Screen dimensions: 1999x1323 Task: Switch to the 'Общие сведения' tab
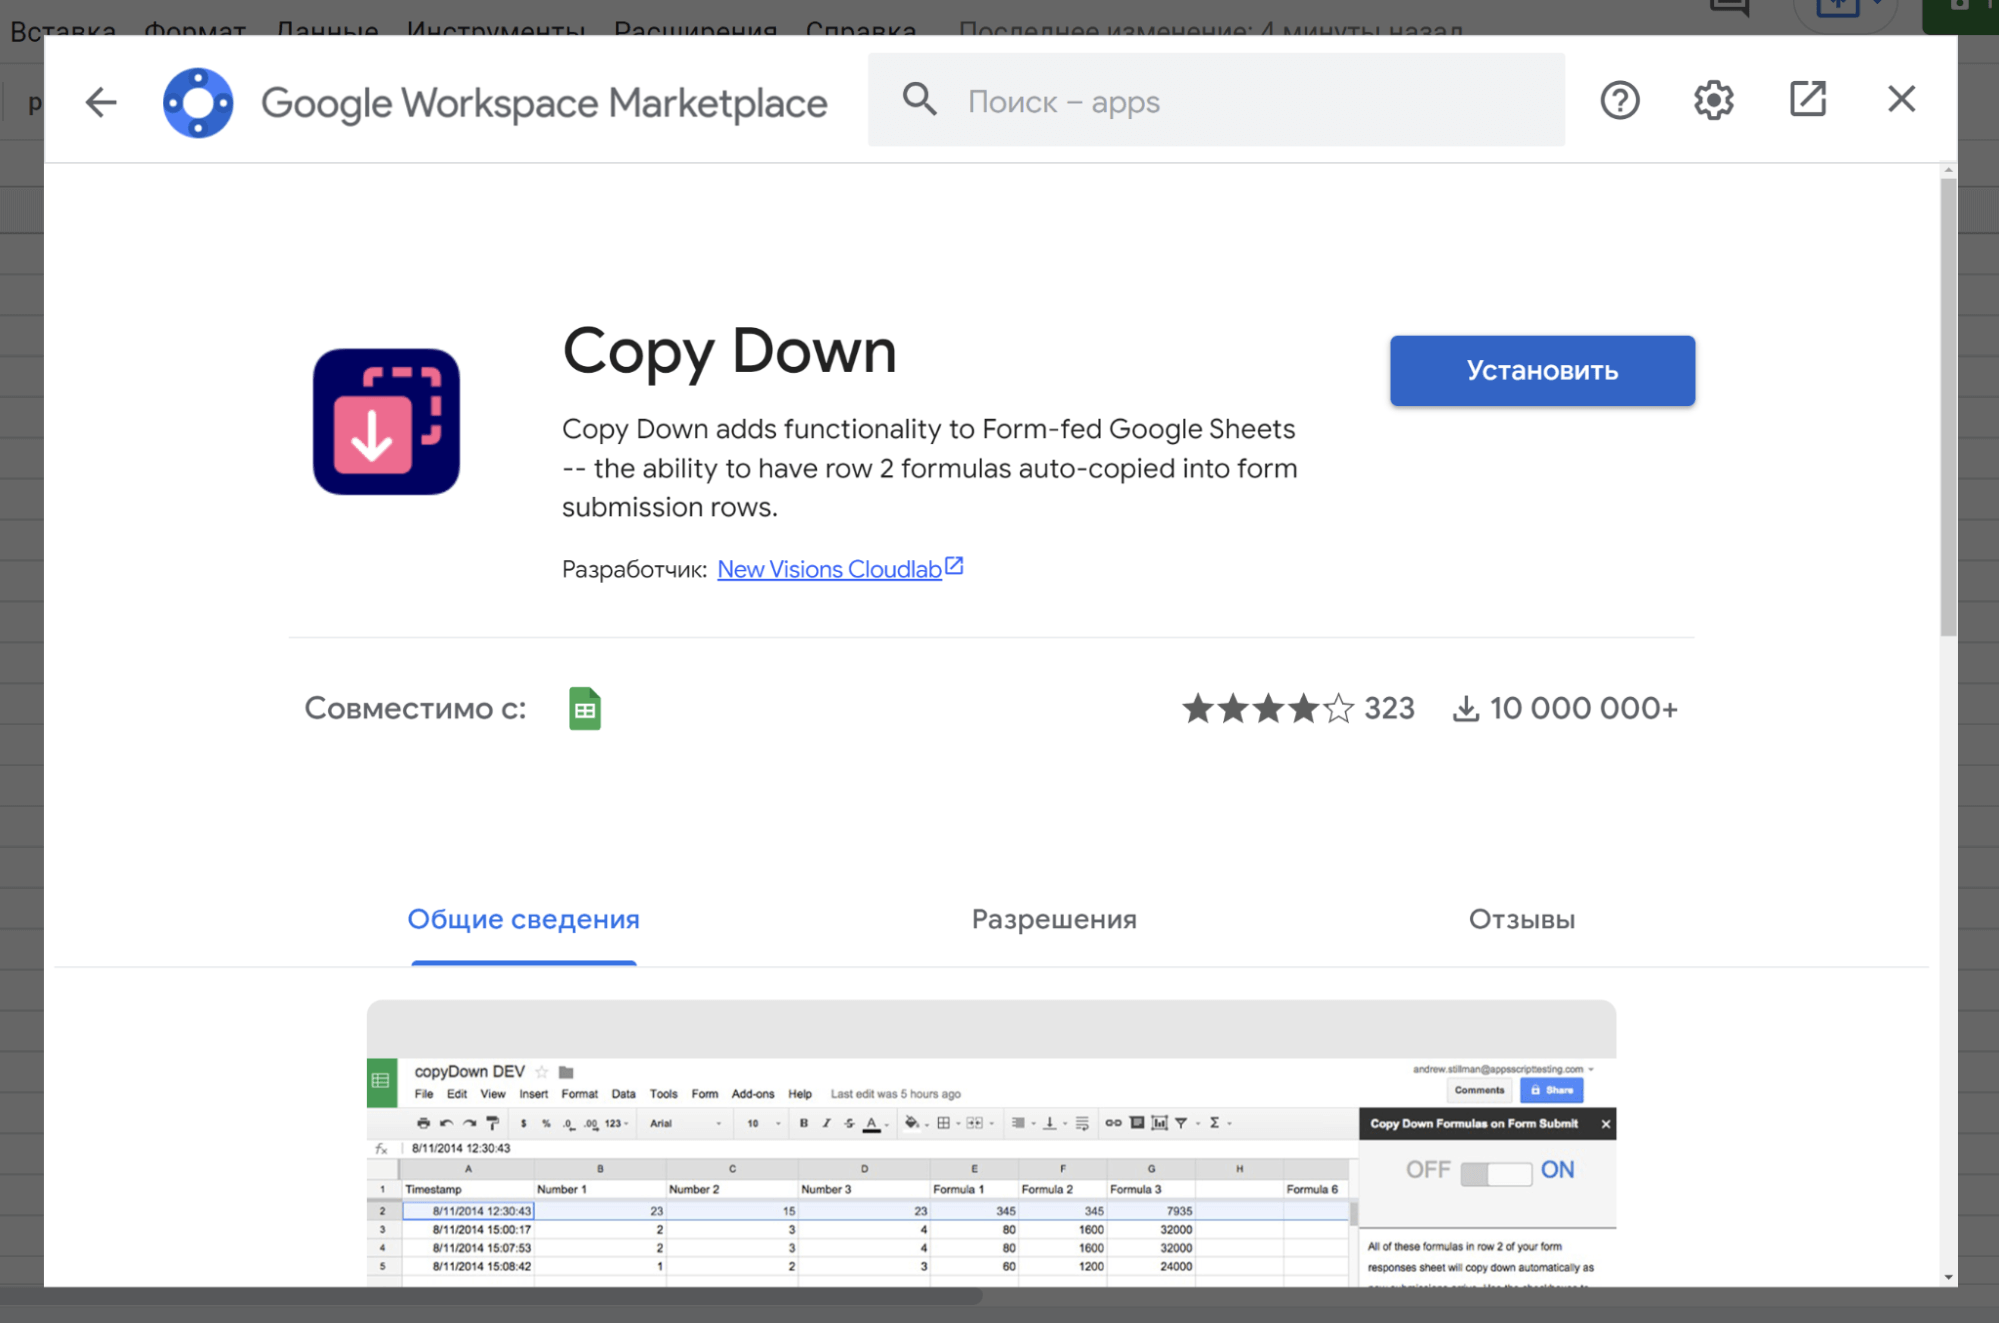click(523, 919)
